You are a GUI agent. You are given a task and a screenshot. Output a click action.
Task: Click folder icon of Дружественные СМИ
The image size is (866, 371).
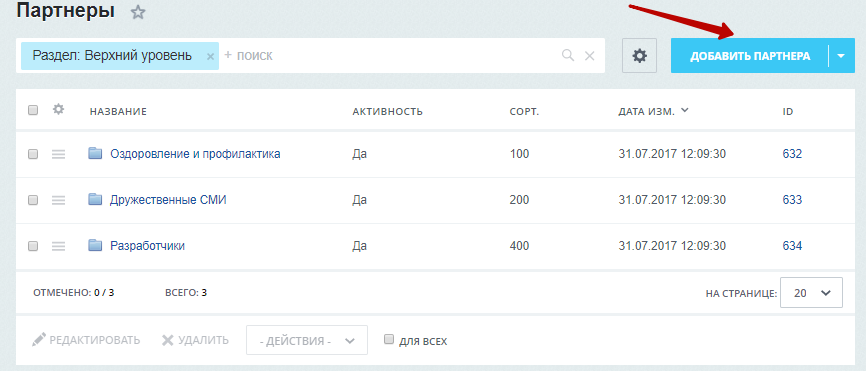(96, 199)
